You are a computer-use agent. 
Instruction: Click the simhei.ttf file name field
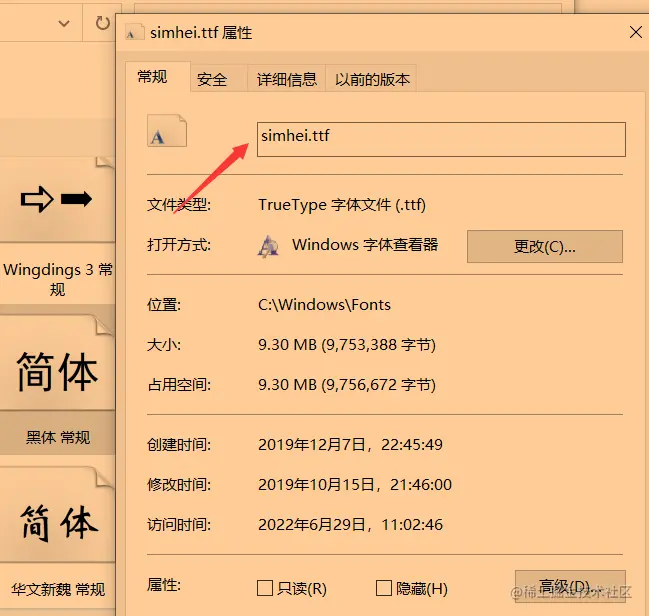point(441,139)
